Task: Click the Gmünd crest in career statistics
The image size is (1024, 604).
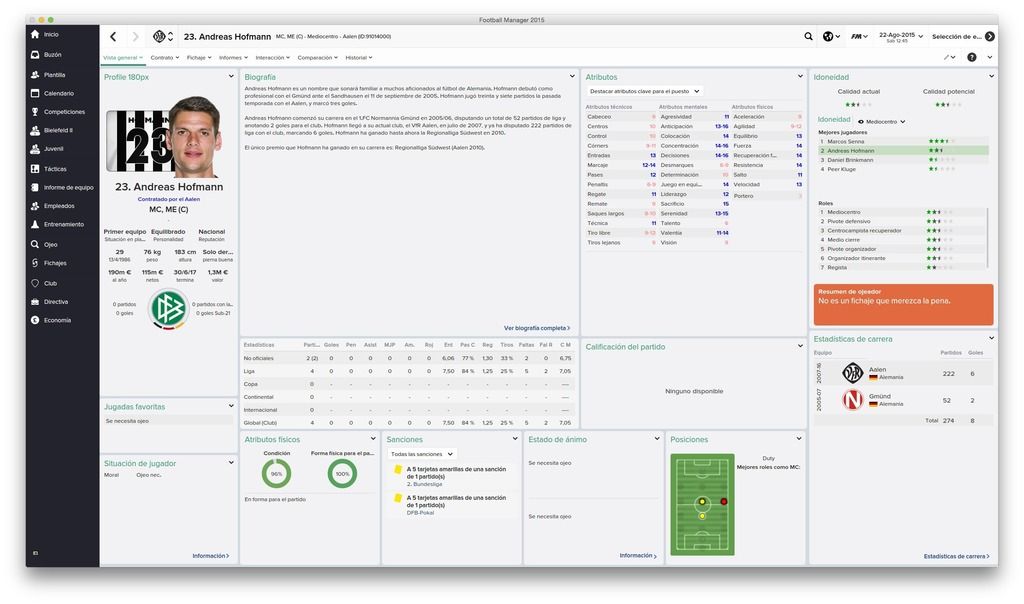Action: (x=852, y=399)
